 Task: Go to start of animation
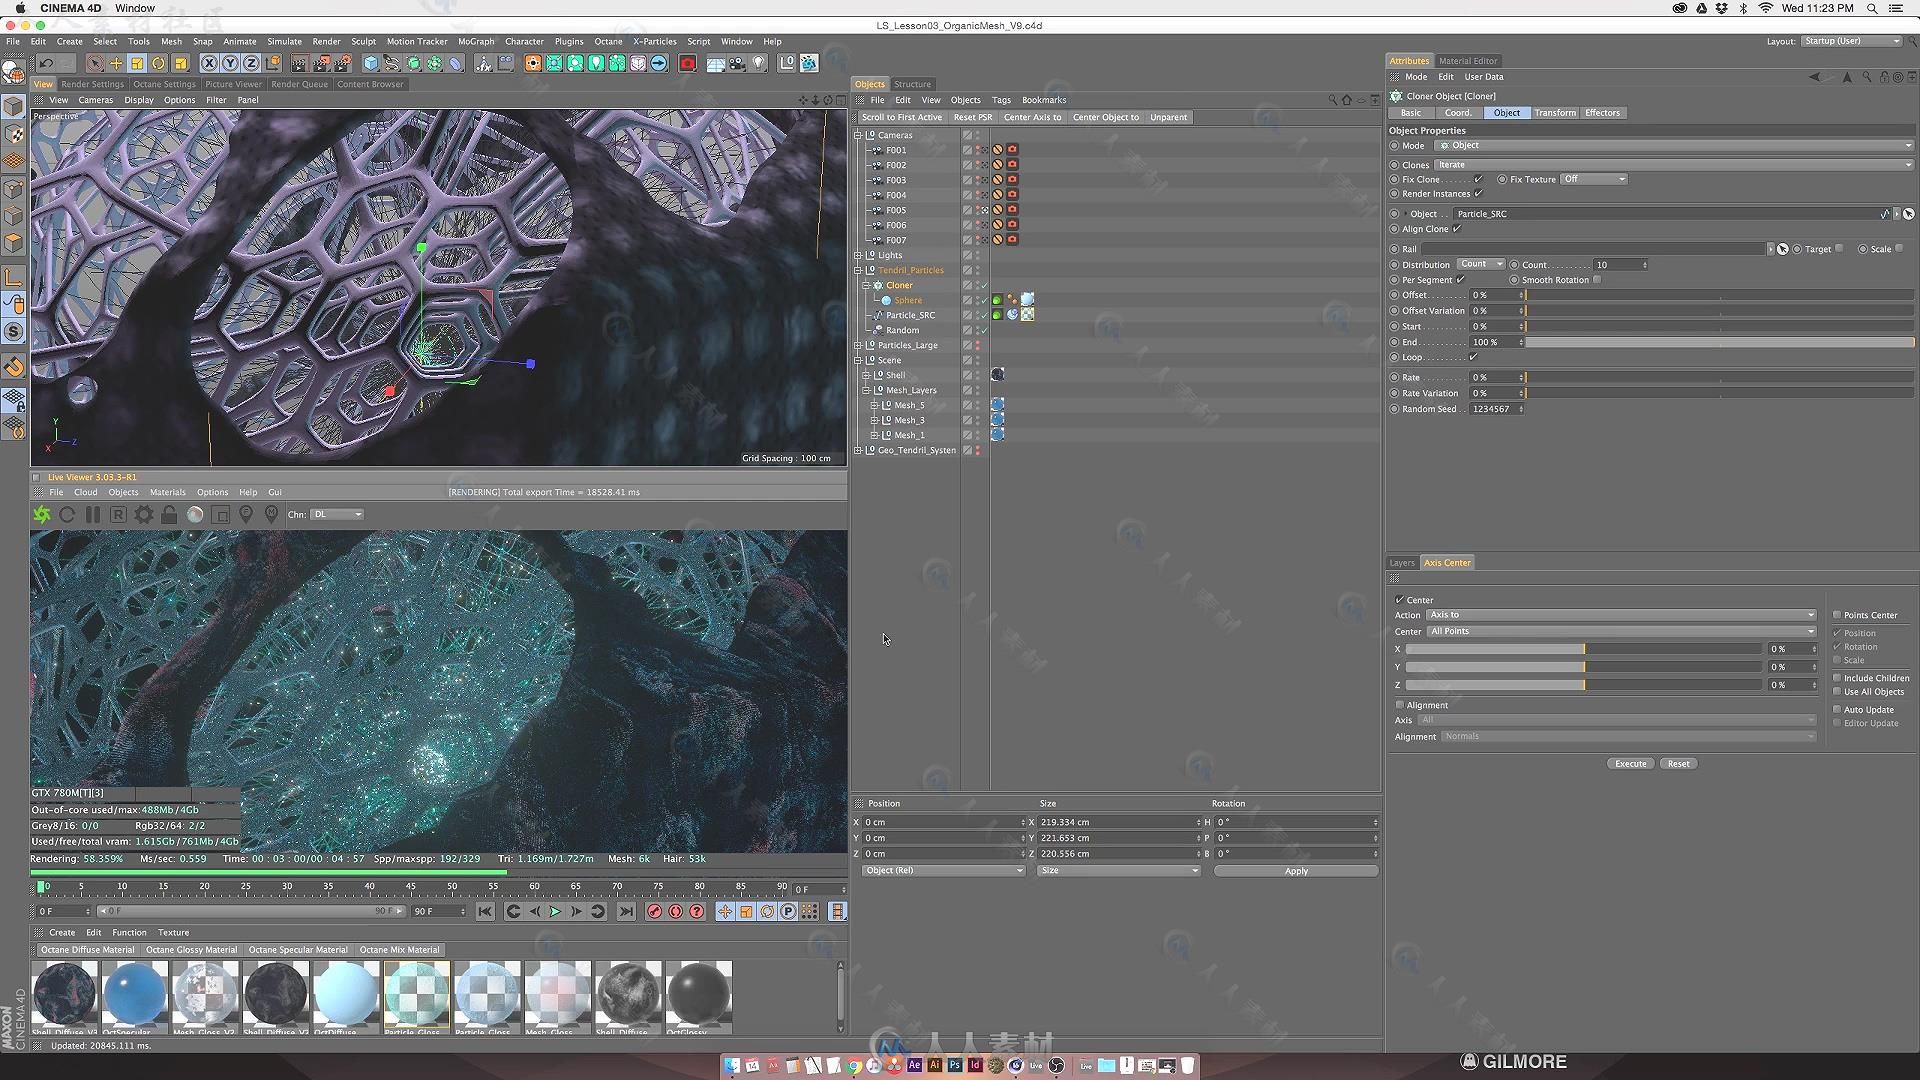(485, 911)
